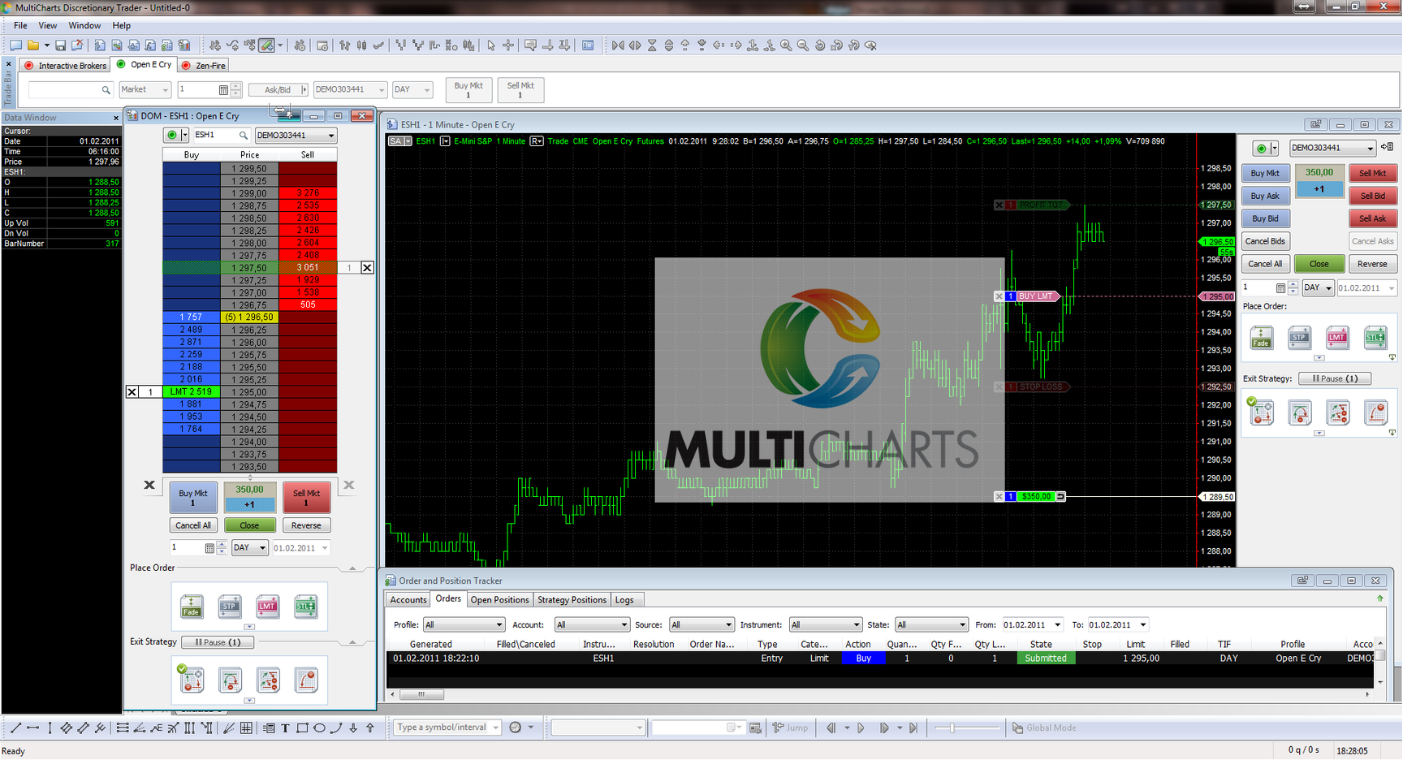This screenshot has height=760, width=1402.
Task: Open the DAY time-in-force dropdown
Action: click(412, 89)
